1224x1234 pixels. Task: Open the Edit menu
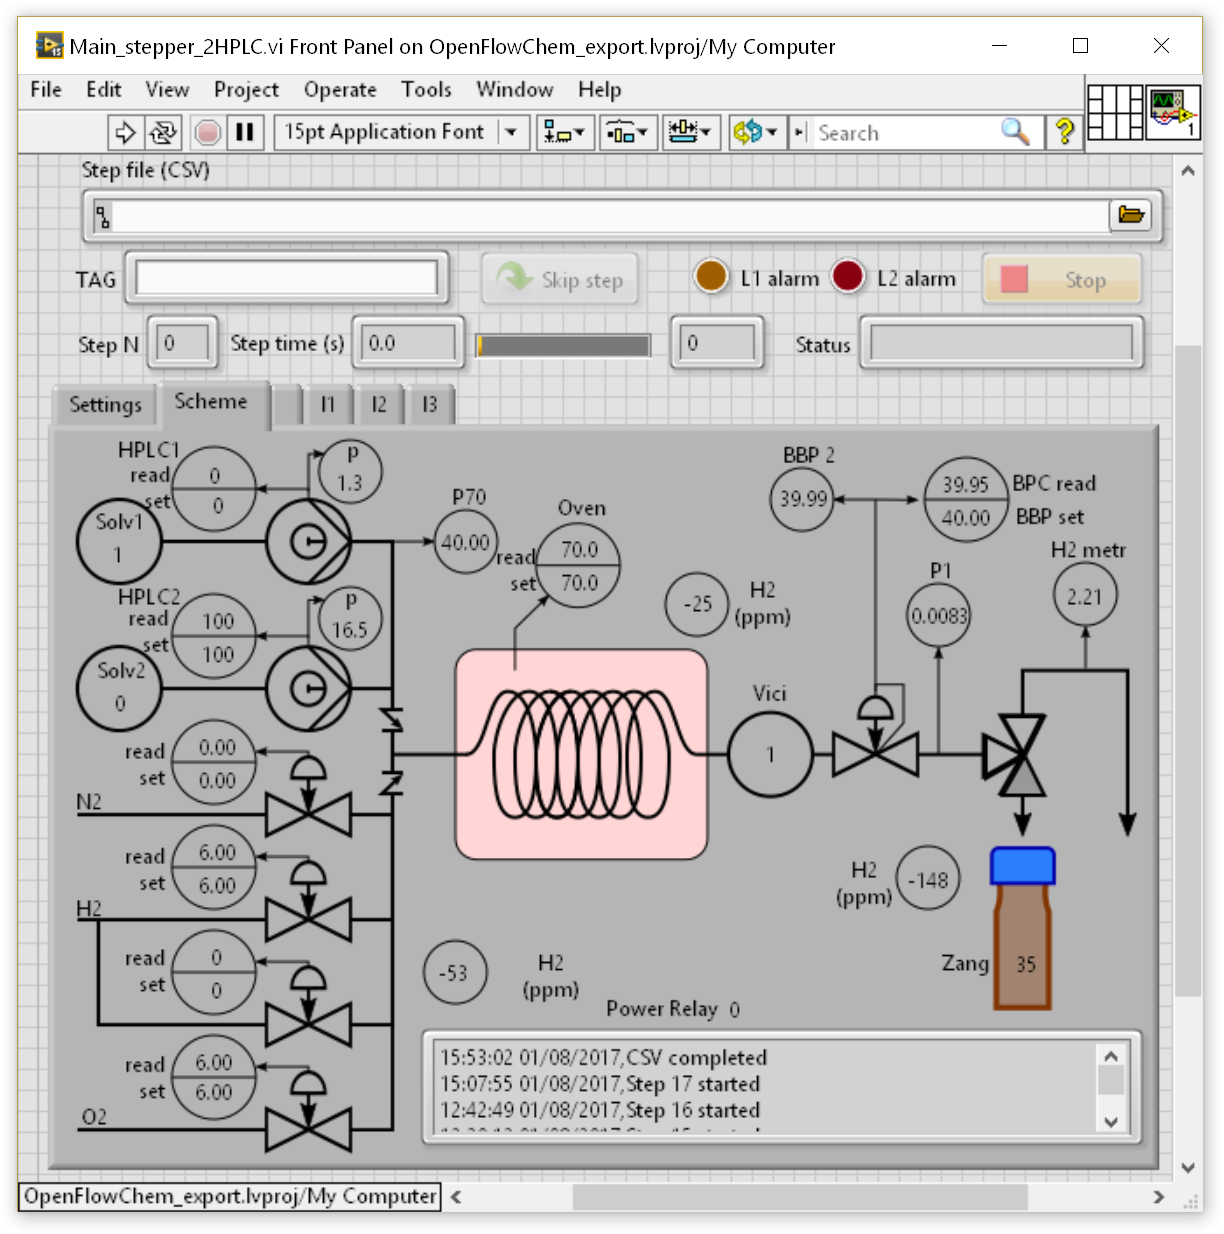tap(104, 89)
